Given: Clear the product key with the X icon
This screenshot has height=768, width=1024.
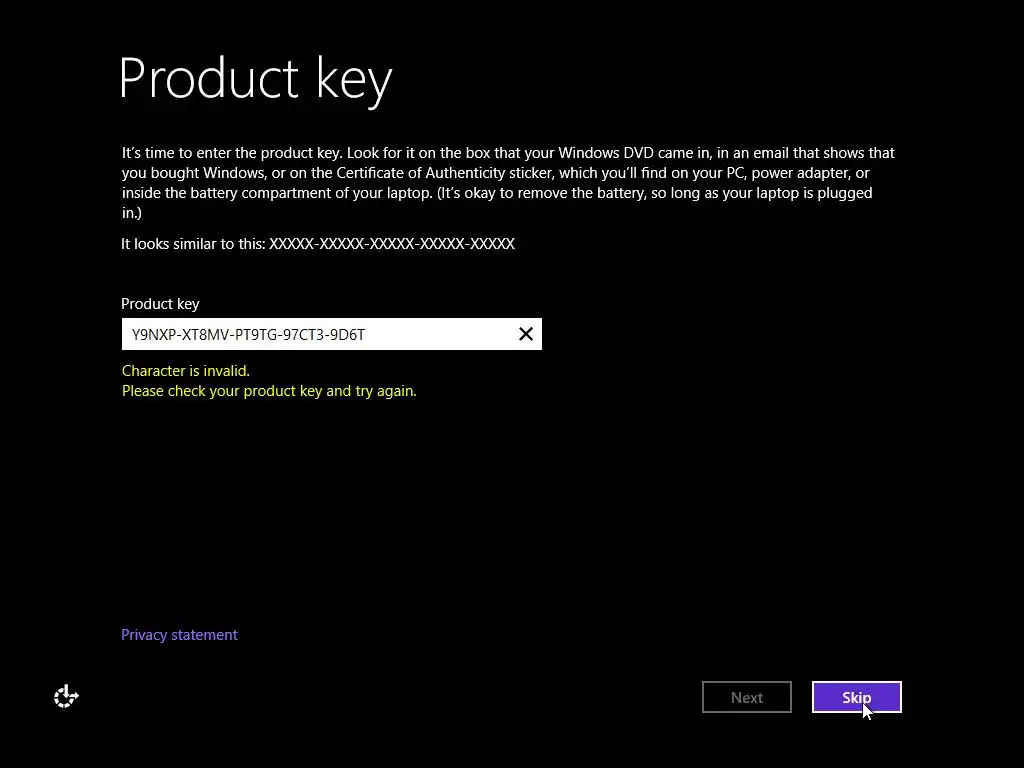Looking at the screenshot, I should tap(526, 334).
